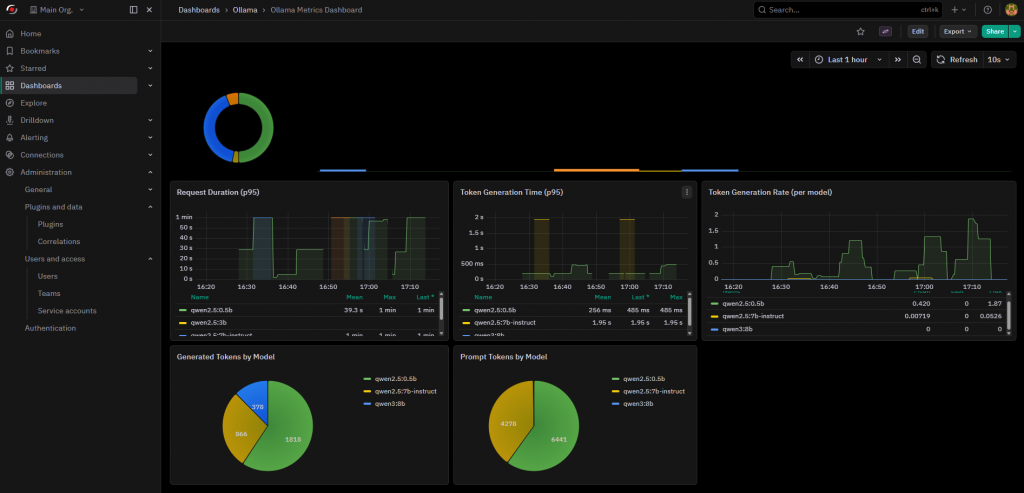Image resolution: width=1024 pixels, height=493 pixels.
Task: Click the user profile avatar
Action: (1010, 10)
